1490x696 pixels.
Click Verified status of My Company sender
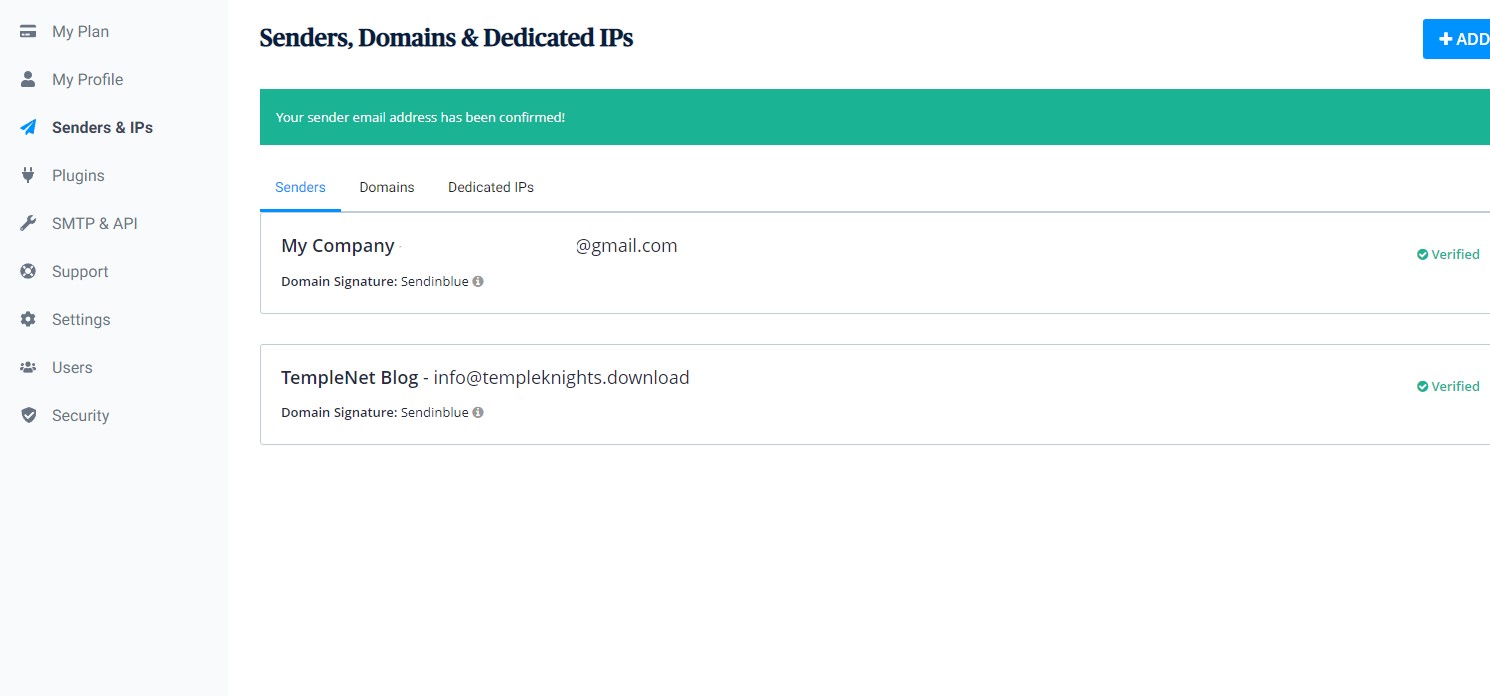[1448, 254]
